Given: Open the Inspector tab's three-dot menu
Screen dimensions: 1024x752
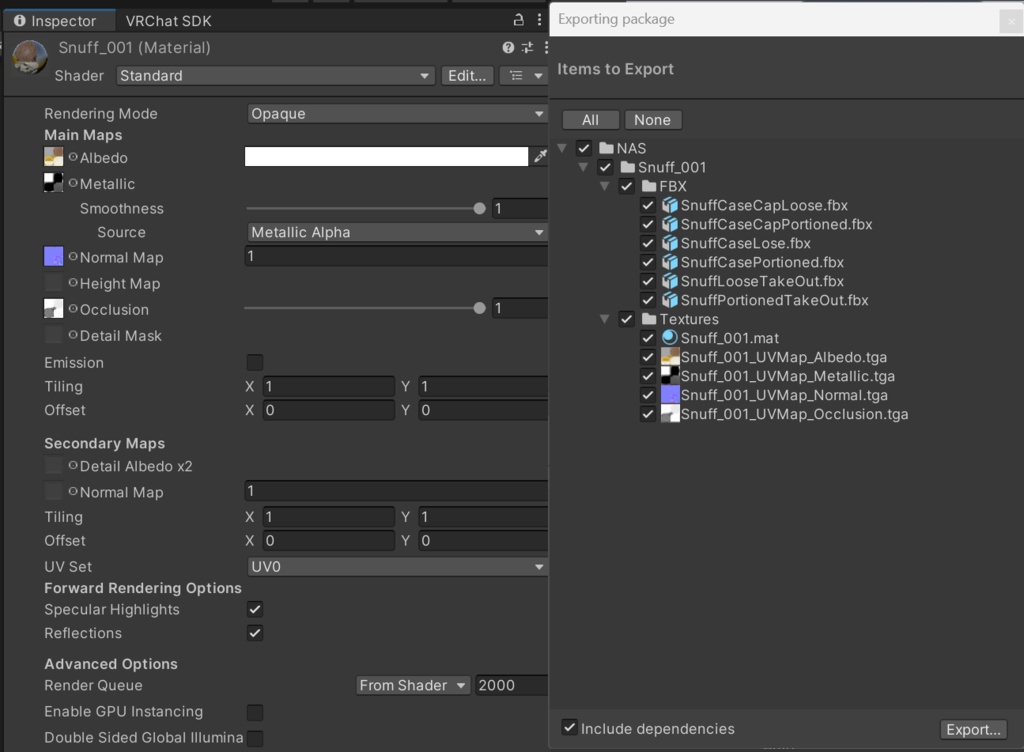Looking at the screenshot, I should (539, 20).
